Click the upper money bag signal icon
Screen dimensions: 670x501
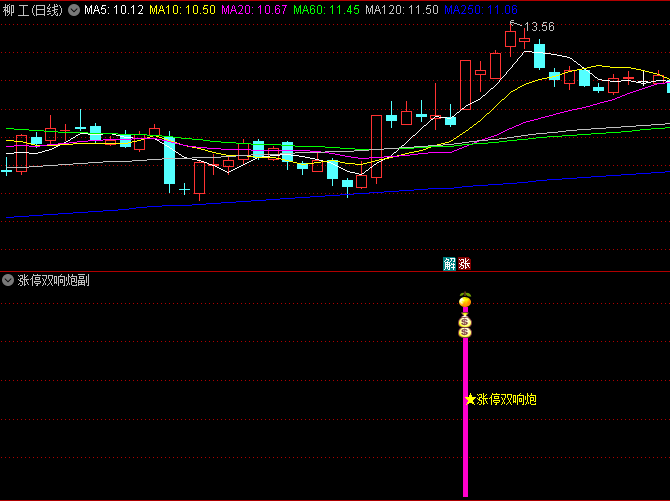(x=465, y=321)
